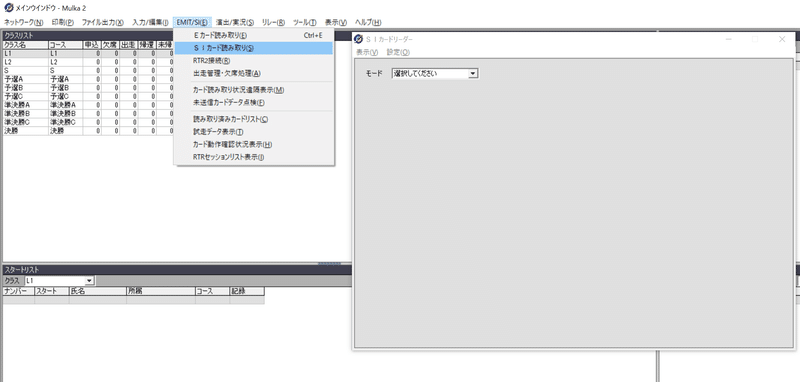Viewport: 800px width, 382px height.
Task: Click the Mulka 2 main window title icon
Action: pos(8,8)
